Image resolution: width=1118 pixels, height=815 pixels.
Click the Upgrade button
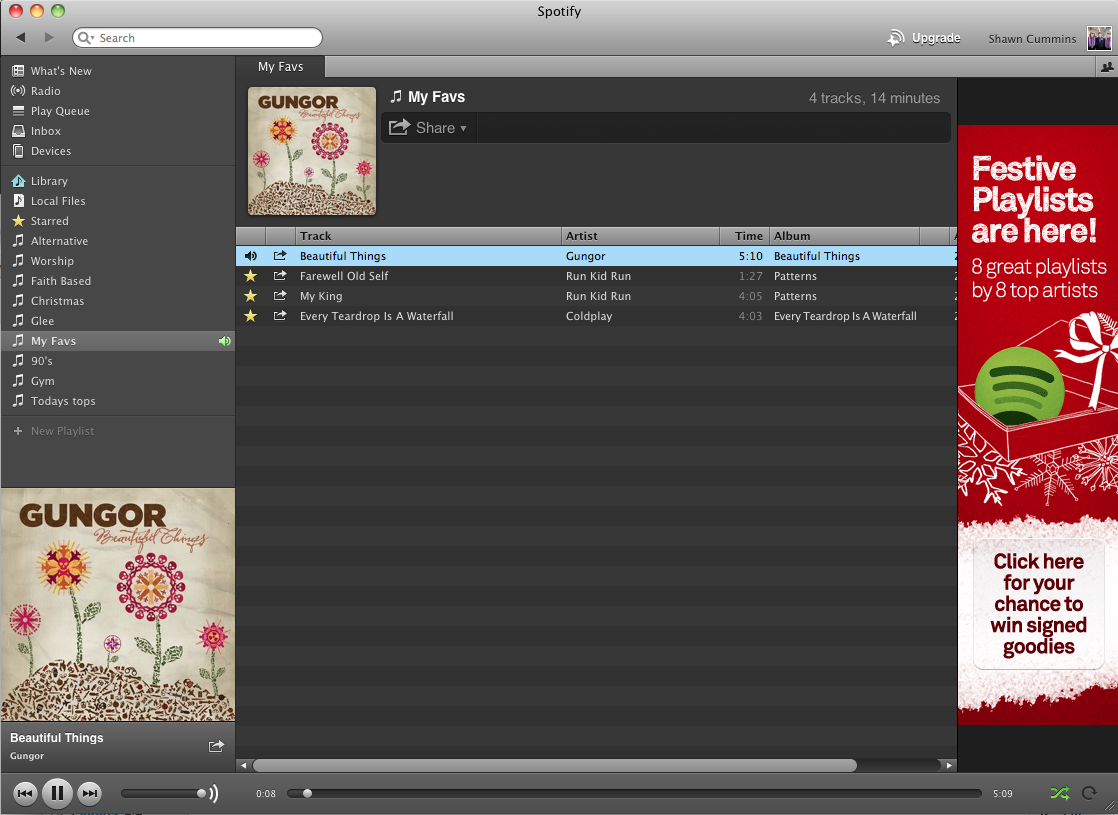point(924,38)
